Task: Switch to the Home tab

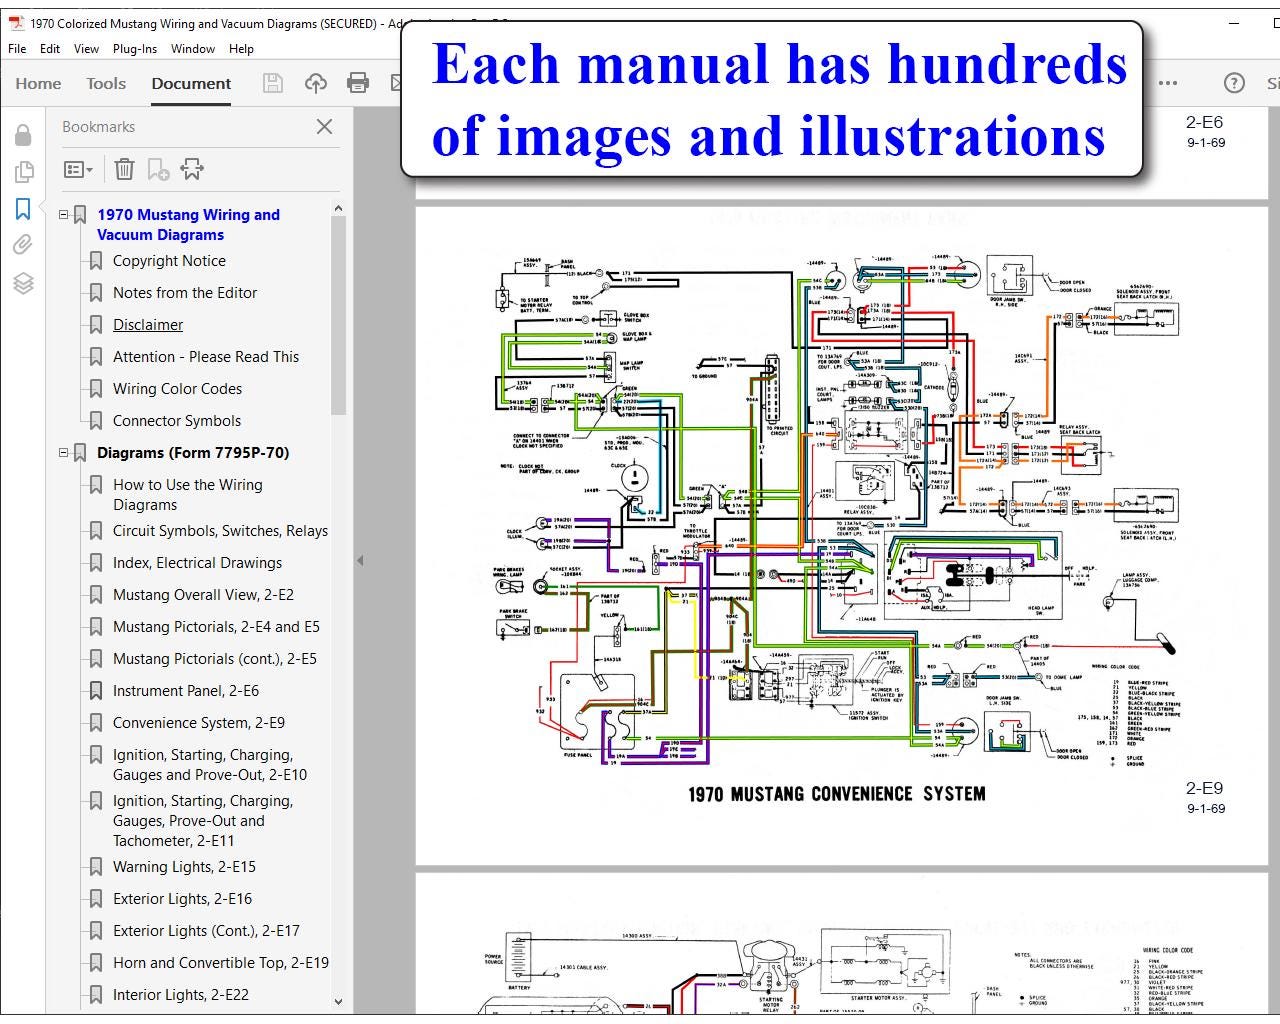Action: click(38, 83)
